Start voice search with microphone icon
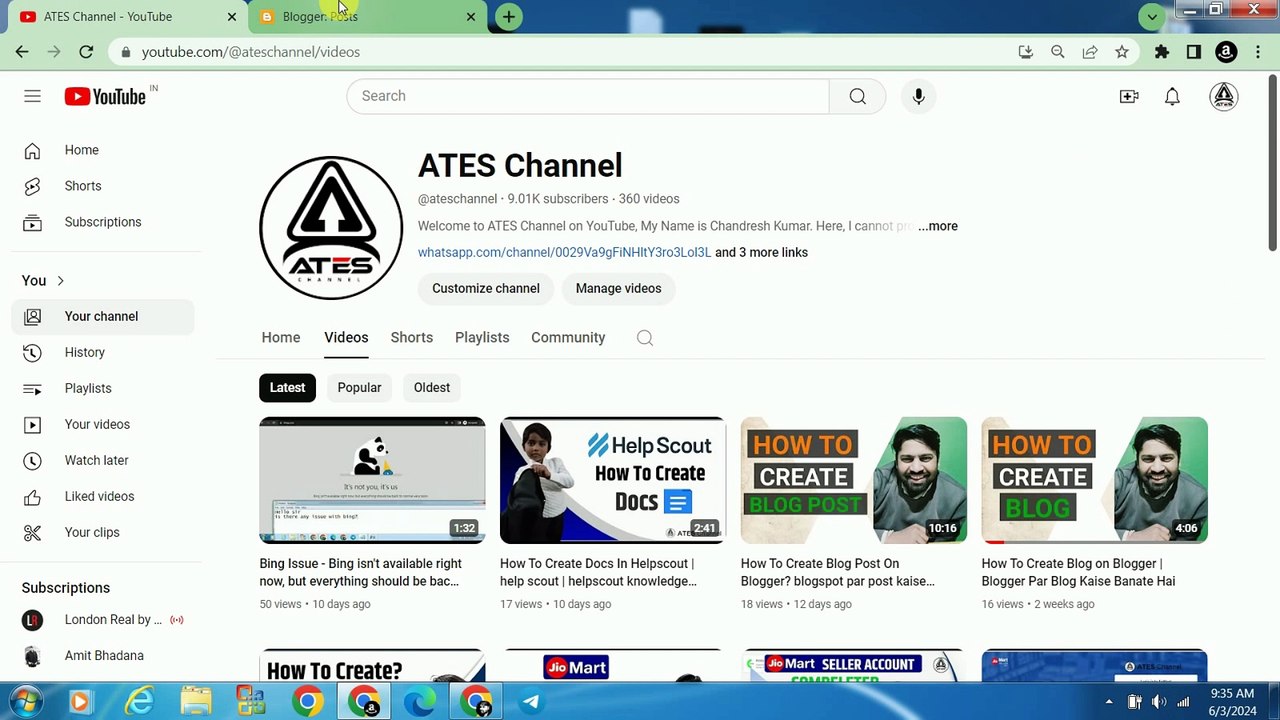This screenshot has height=720, width=1280. 918,96
